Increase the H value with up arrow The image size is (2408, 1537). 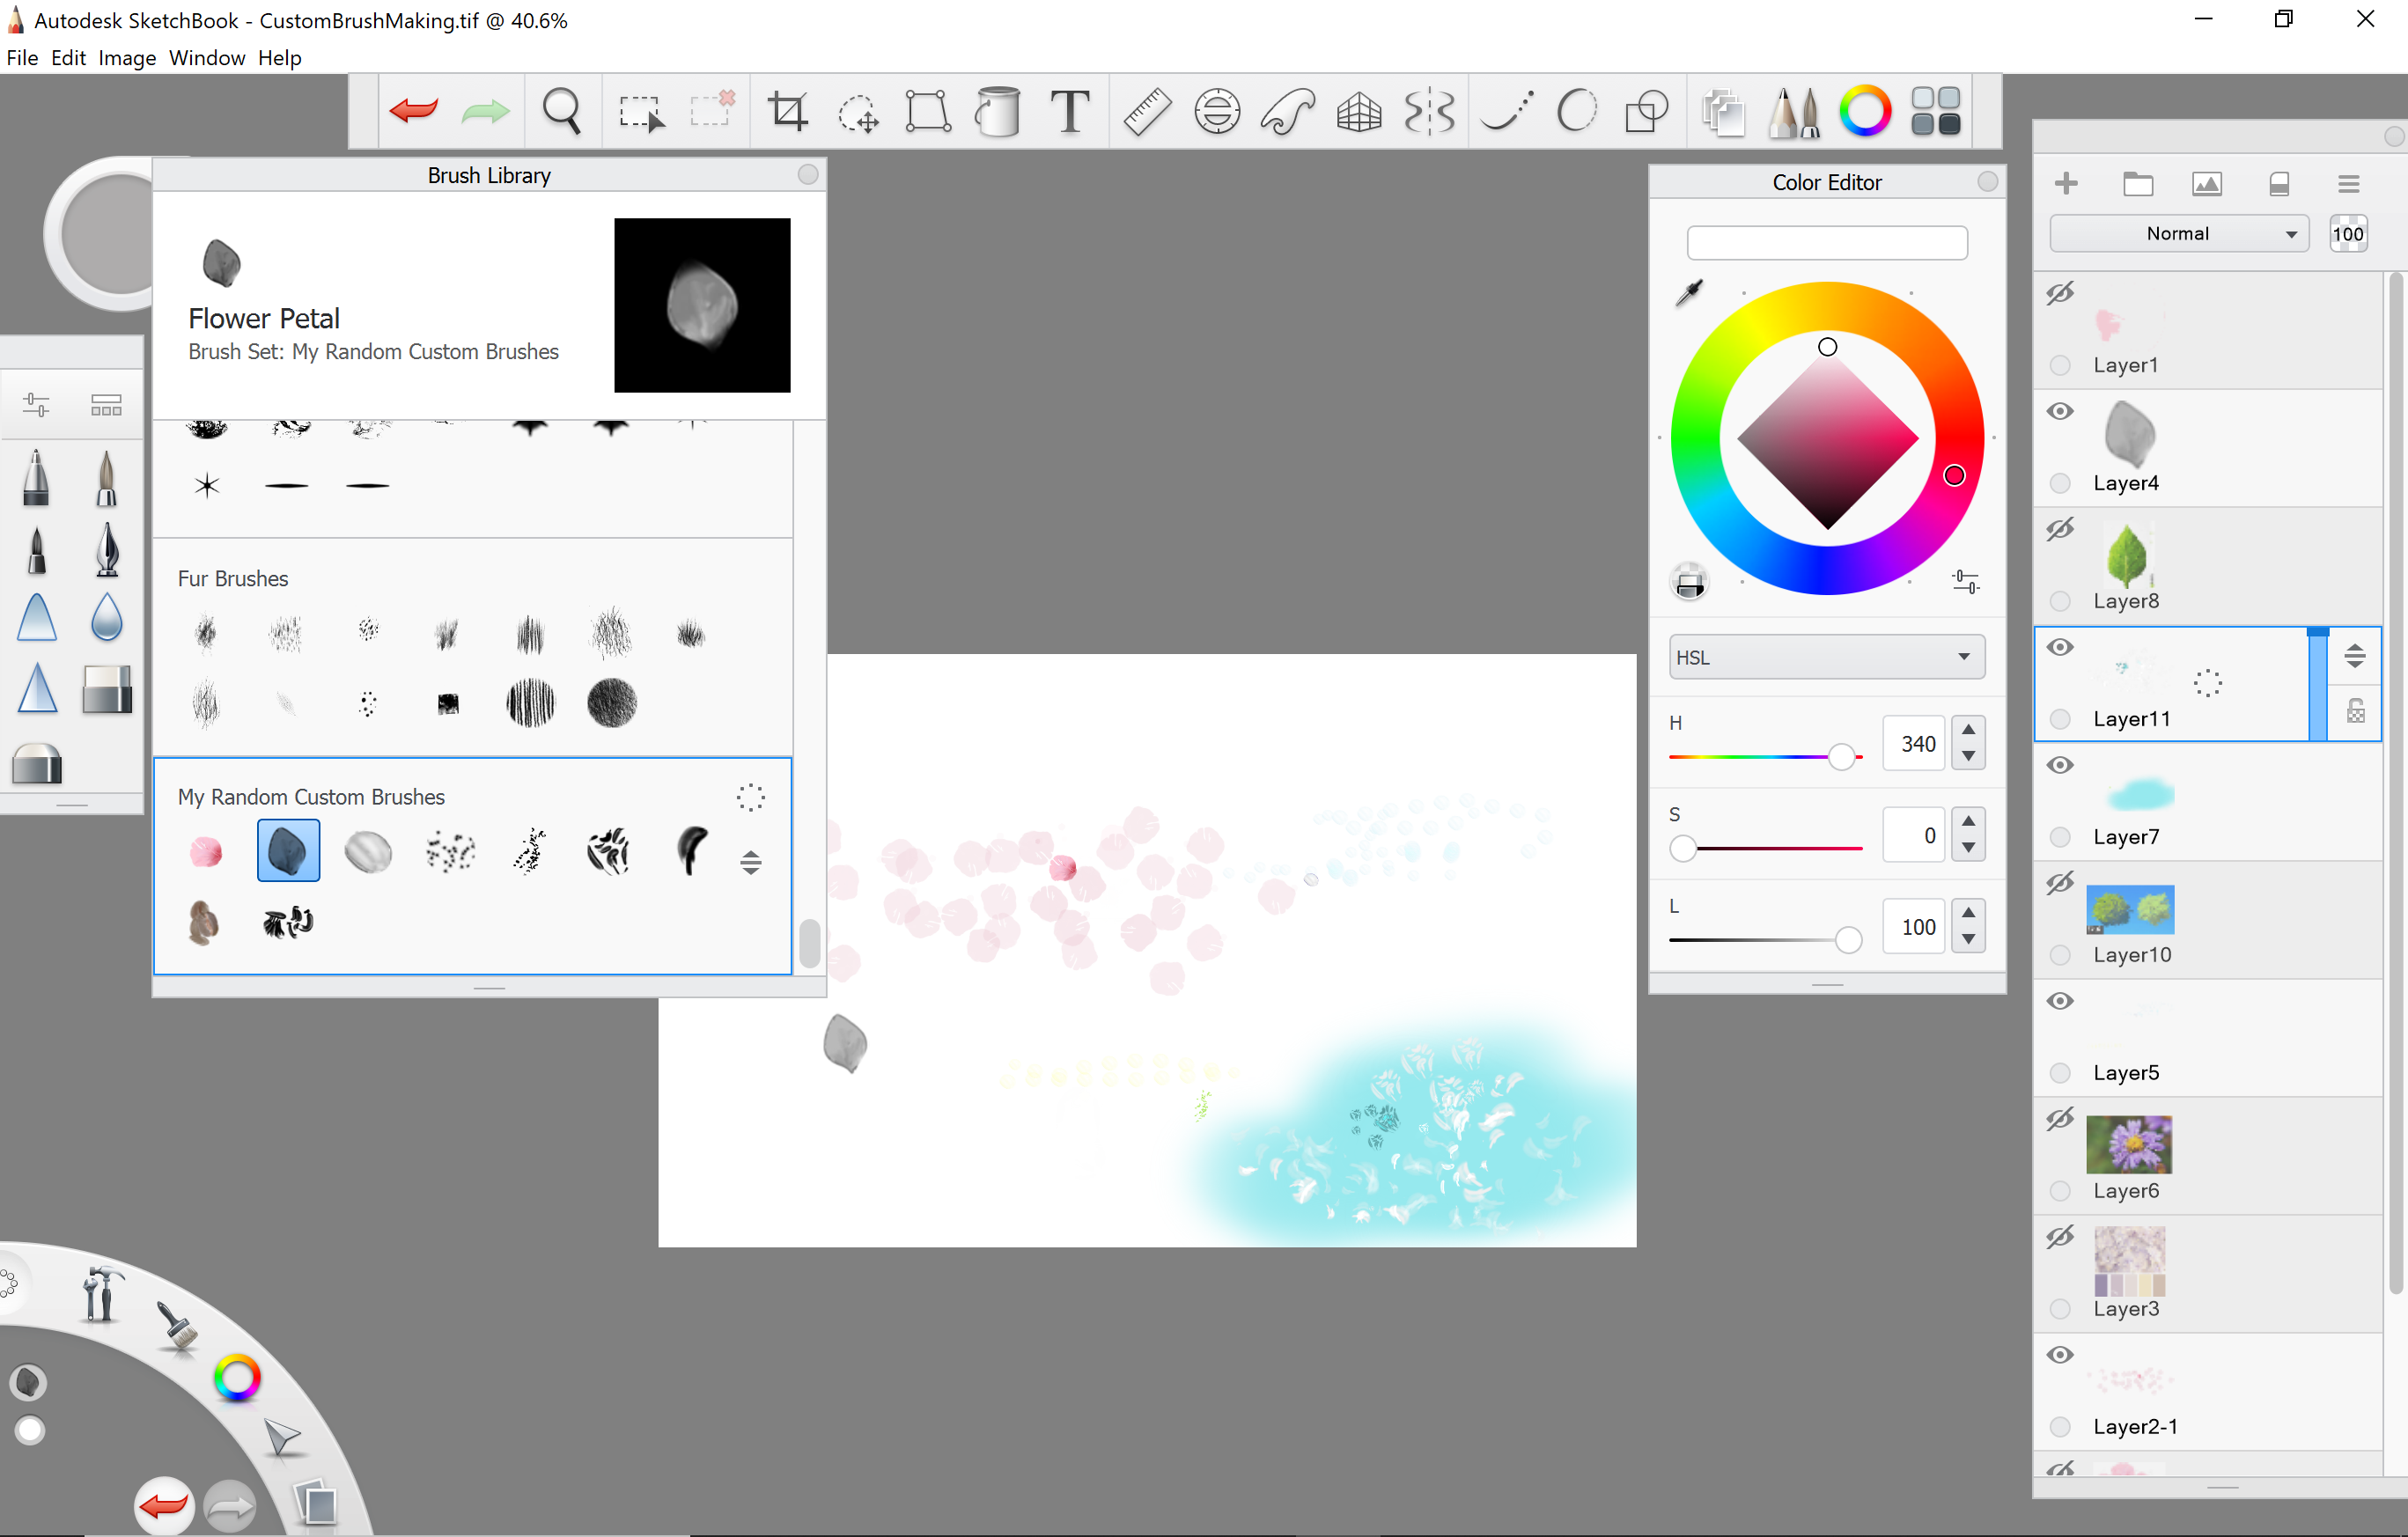tap(1968, 730)
